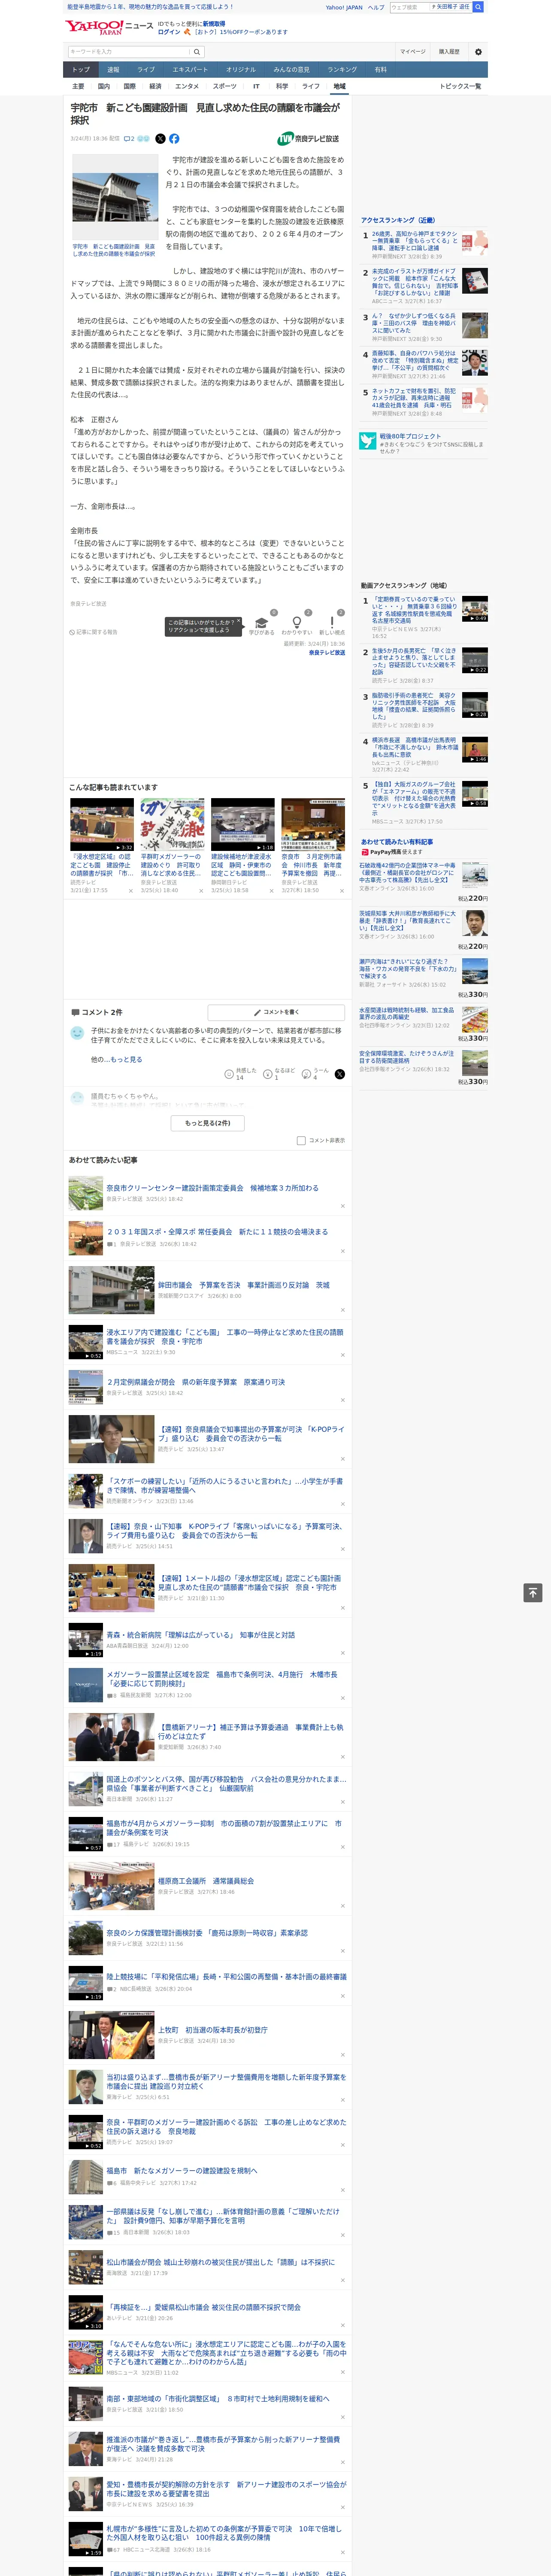Click the Yahoo! JAPAN News logo
Screen dimensions: 551x2576
point(109,27)
